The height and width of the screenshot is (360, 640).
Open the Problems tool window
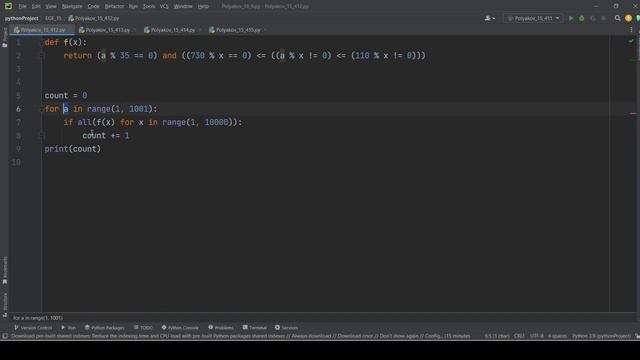tap(221, 328)
